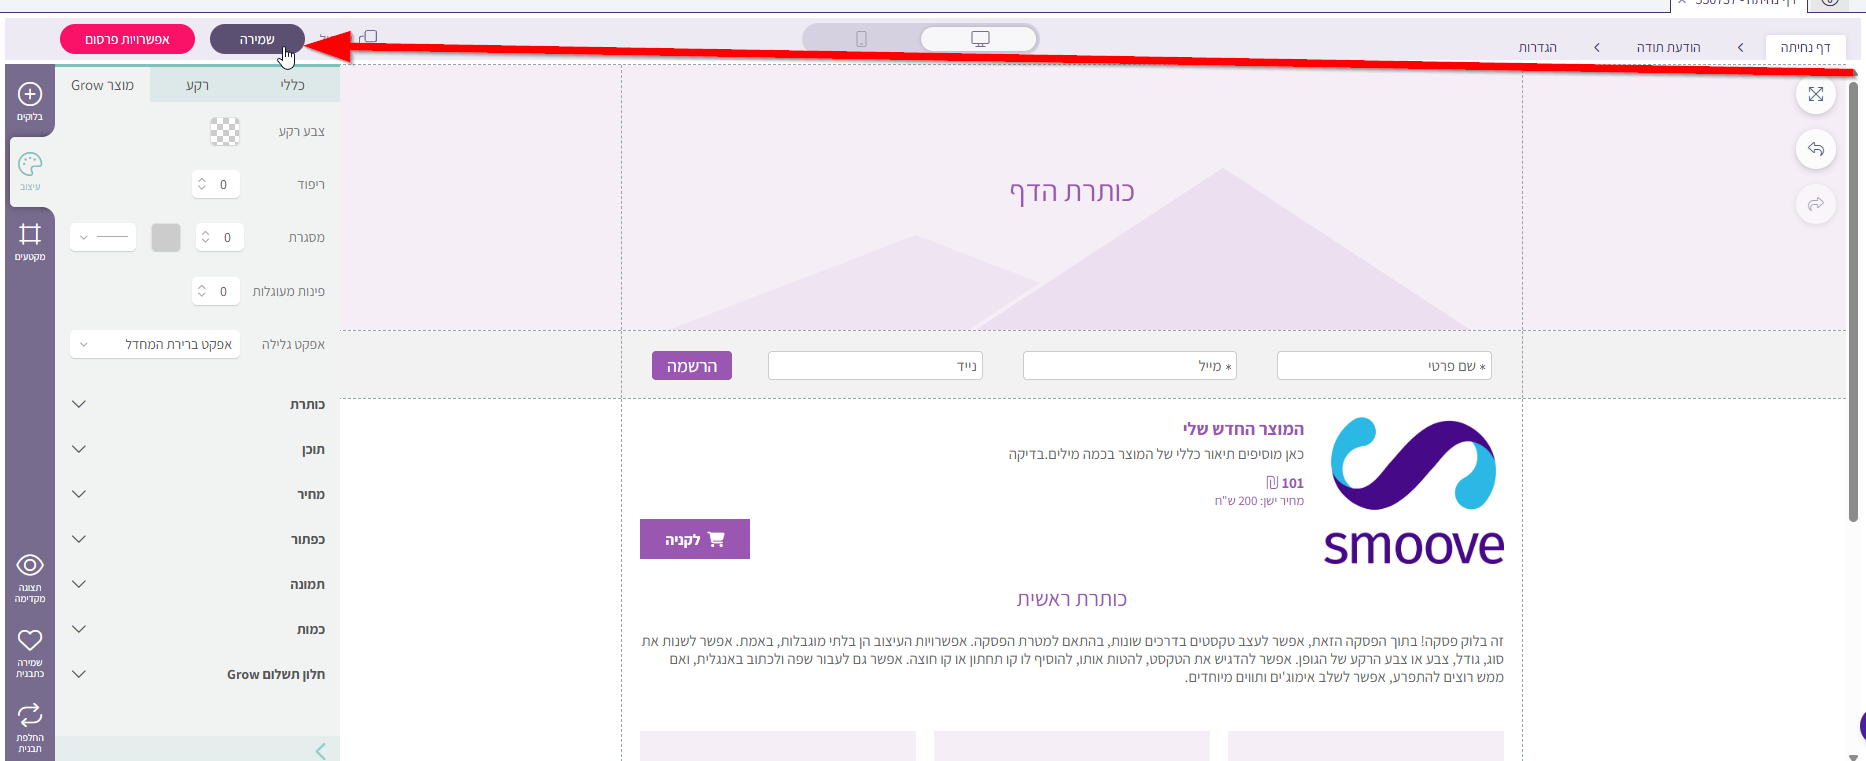Screen dimensions: 1866x761
Task: Open the בלוקים (blocks) plus icon
Action: tap(30, 95)
